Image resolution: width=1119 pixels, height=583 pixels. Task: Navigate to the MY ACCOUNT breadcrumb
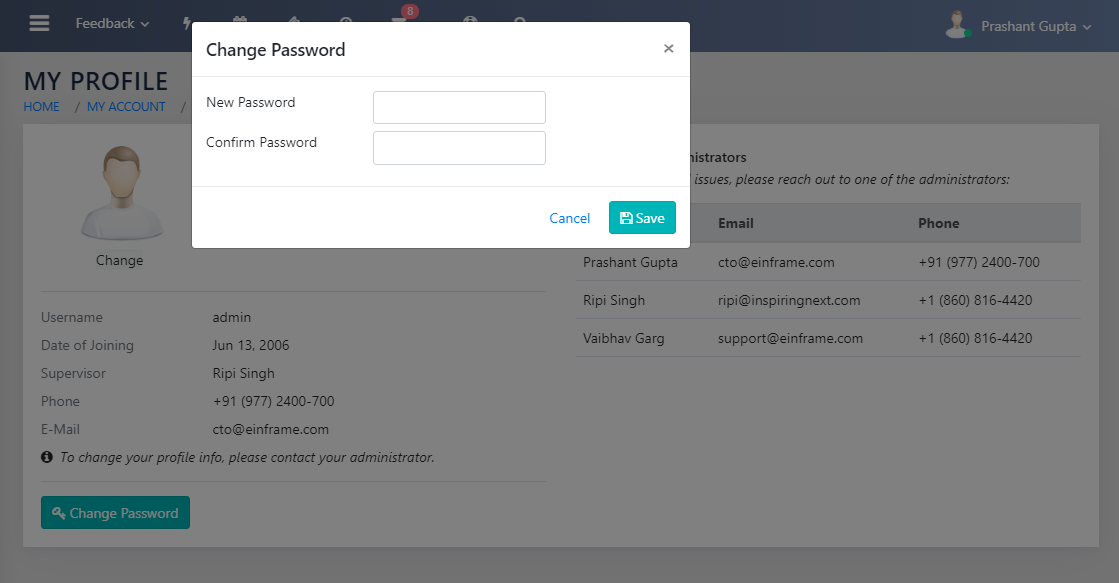126,107
